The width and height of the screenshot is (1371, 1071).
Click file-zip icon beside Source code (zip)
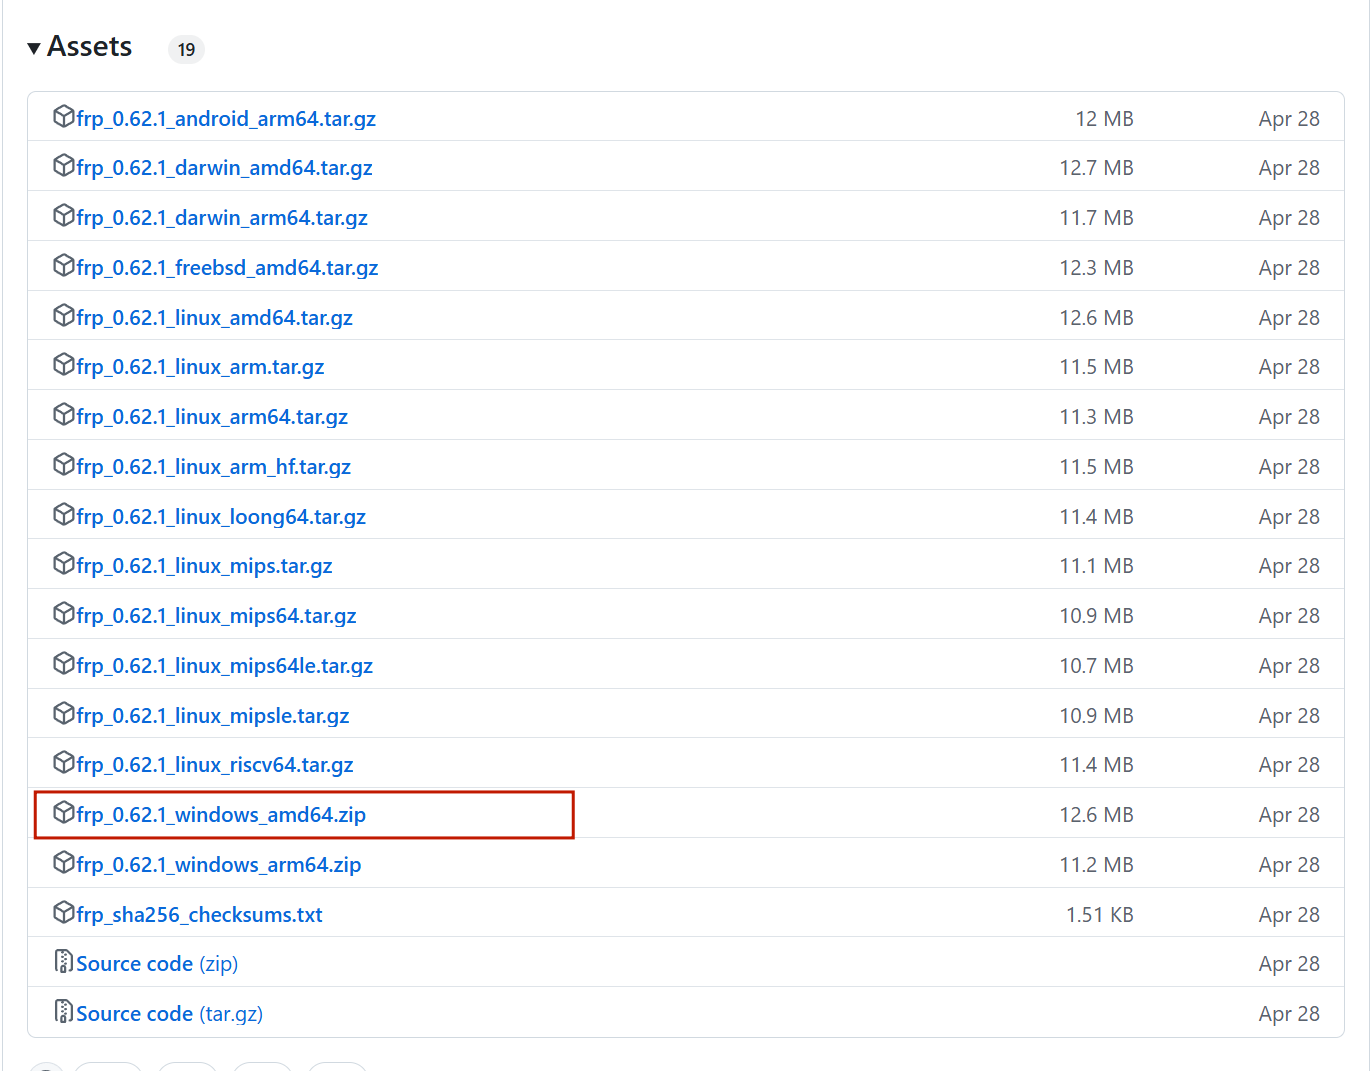click(x=64, y=962)
